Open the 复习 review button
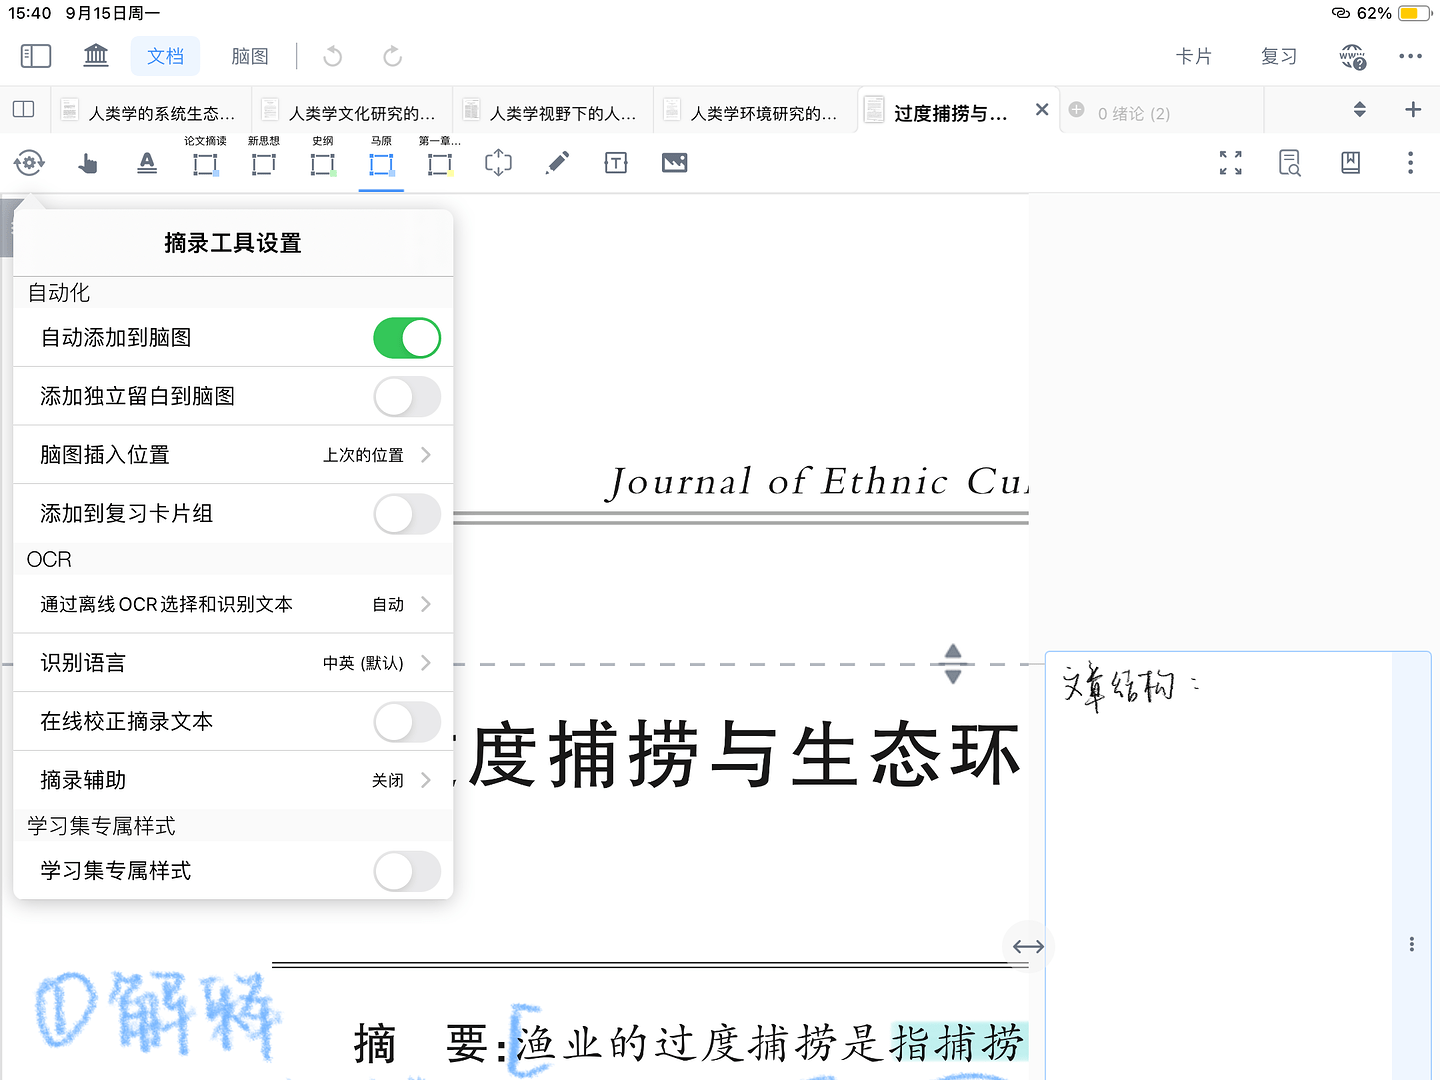The image size is (1440, 1080). coord(1279,56)
